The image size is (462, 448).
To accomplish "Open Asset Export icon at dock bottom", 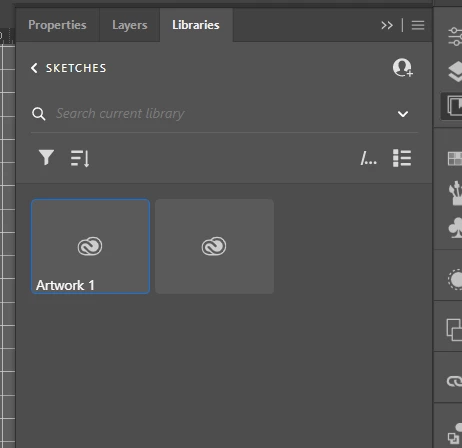I will coord(455,434).
